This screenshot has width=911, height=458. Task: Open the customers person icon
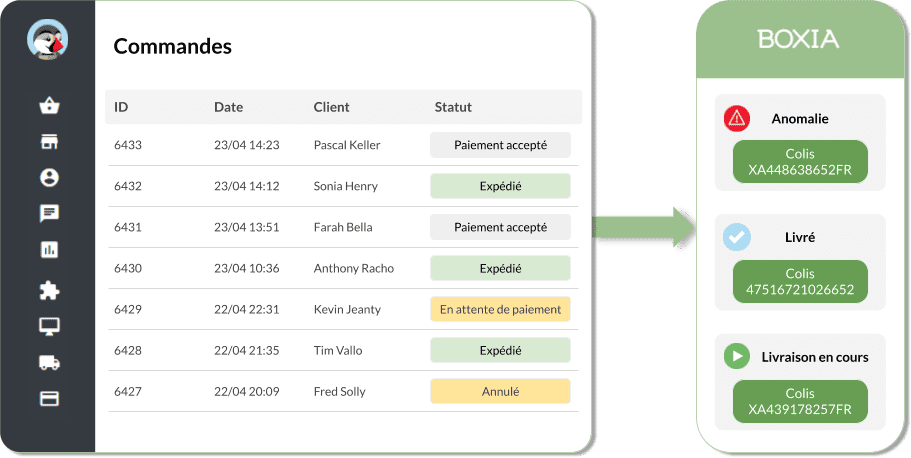click(49, 177)
